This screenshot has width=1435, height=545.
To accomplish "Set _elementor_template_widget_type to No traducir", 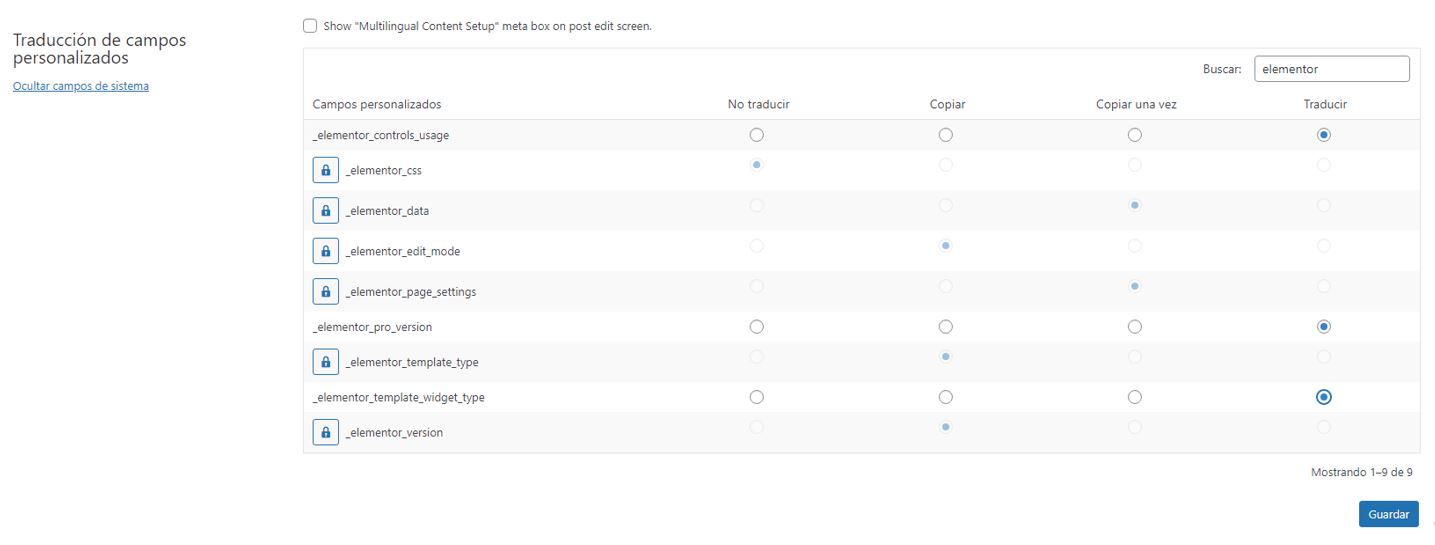I will click(757, 397).
